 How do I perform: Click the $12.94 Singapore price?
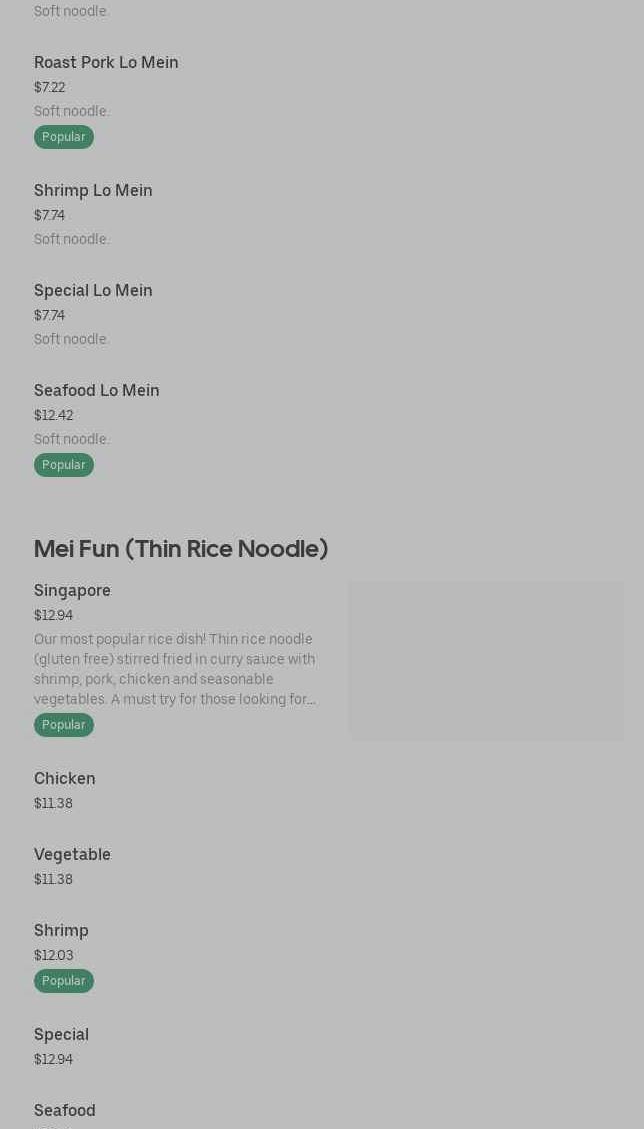click(53, 616)
